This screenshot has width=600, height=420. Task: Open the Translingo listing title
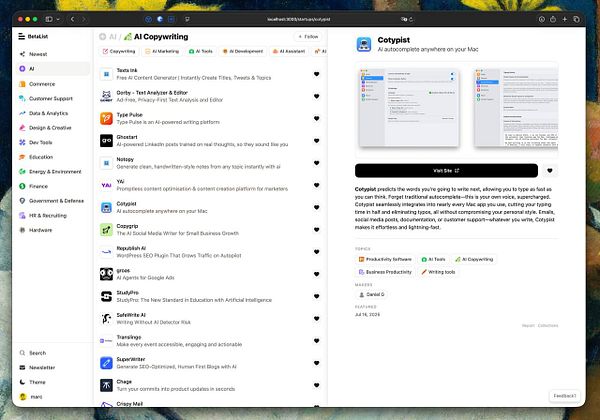[x=129, y=337]
